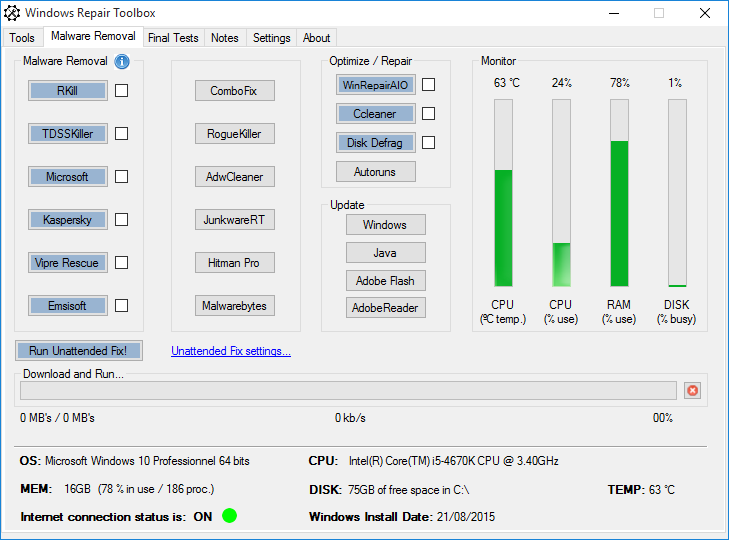Click the green internet status indicator
The image size is (729, 540).
tap(230, 517)
